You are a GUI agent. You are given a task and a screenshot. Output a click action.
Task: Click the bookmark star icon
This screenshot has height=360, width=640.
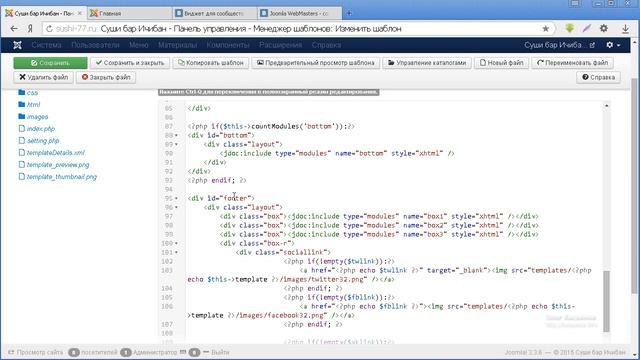pos(546,29)
